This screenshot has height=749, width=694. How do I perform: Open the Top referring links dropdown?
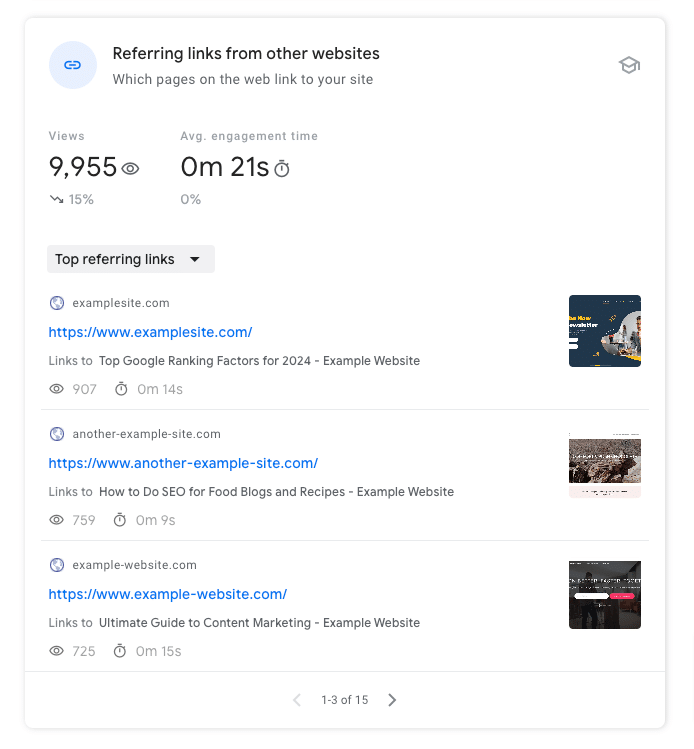pyautogui.click(x=131, y=259)
